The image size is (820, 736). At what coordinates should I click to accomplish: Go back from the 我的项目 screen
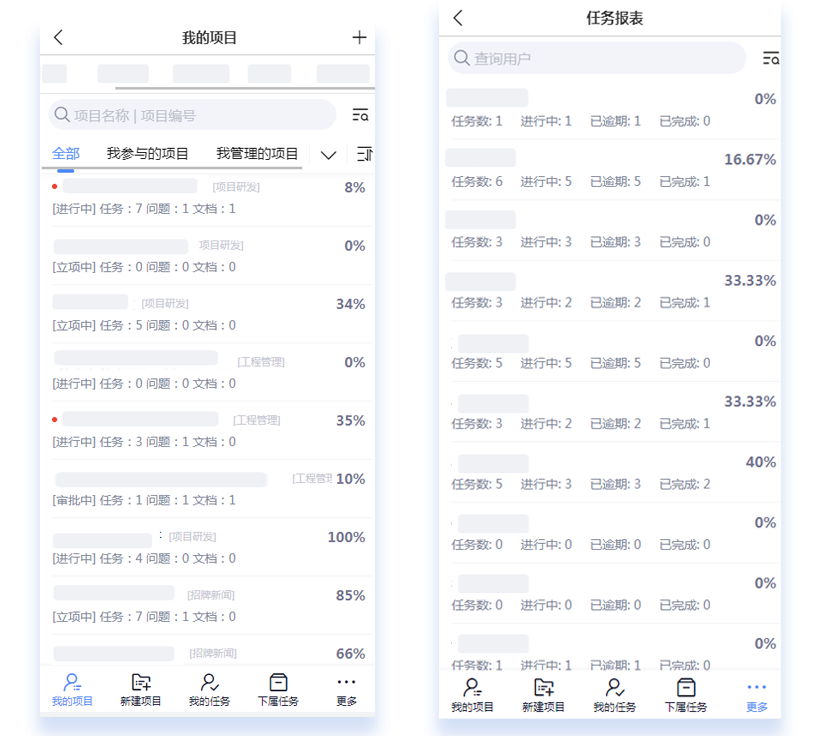pyautogui.click(x=59, y=37)
